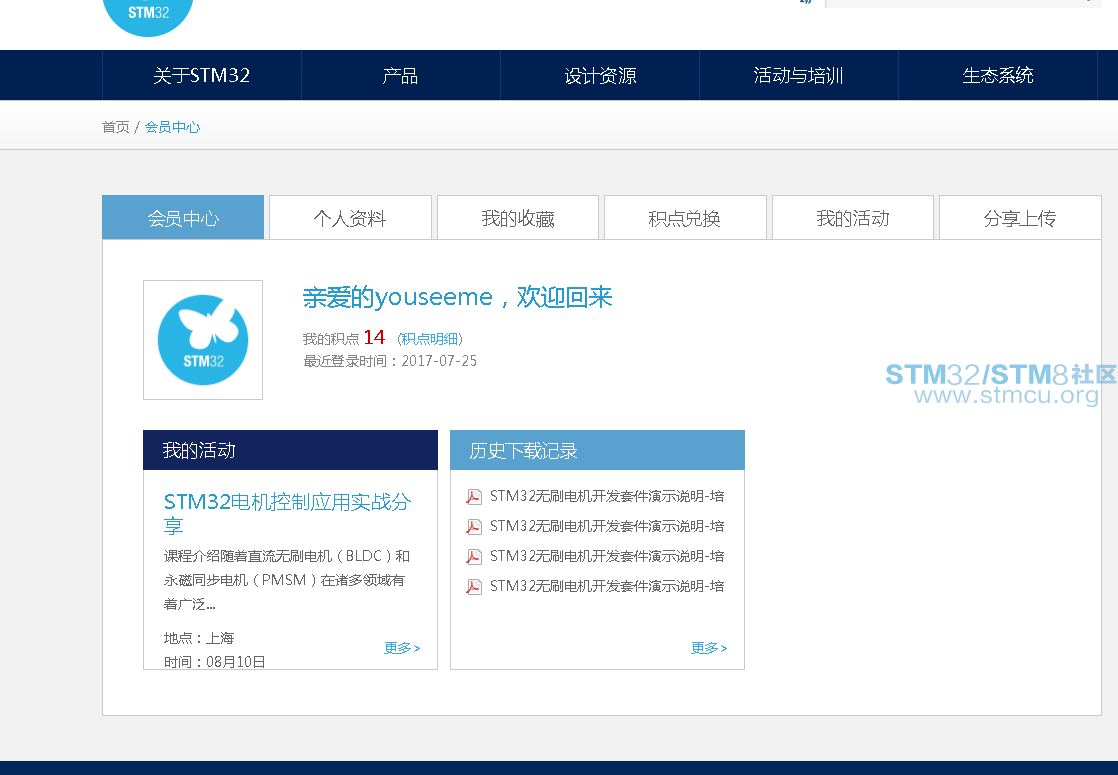1118x775 pixels.
Task: Select the 积点兑换 tab
Action: [685, 218]
